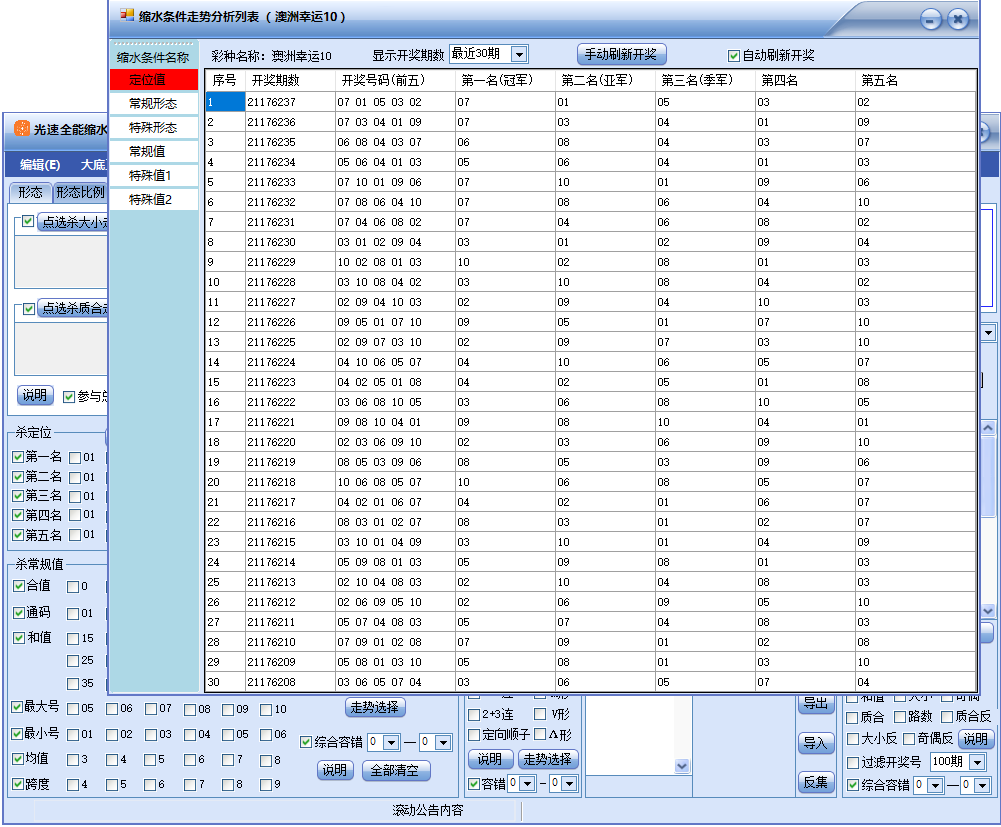
Task: Close the 缩水条件走势分析列表 window
Action: 958,19
